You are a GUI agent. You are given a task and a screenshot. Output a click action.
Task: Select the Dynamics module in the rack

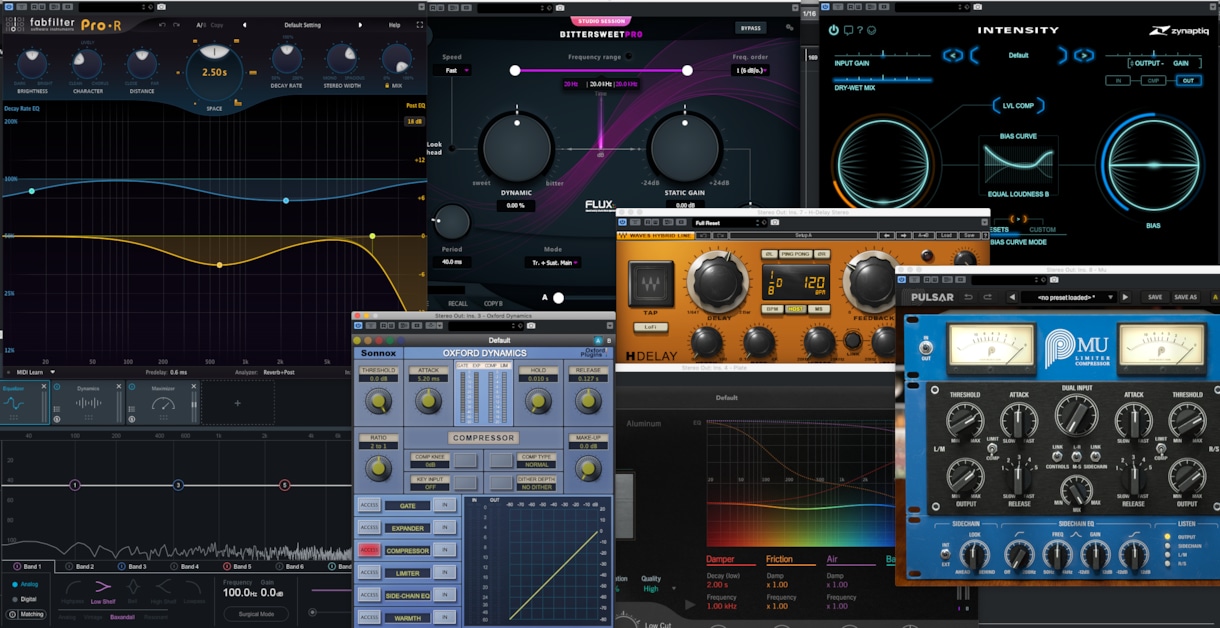coord(88,401)
